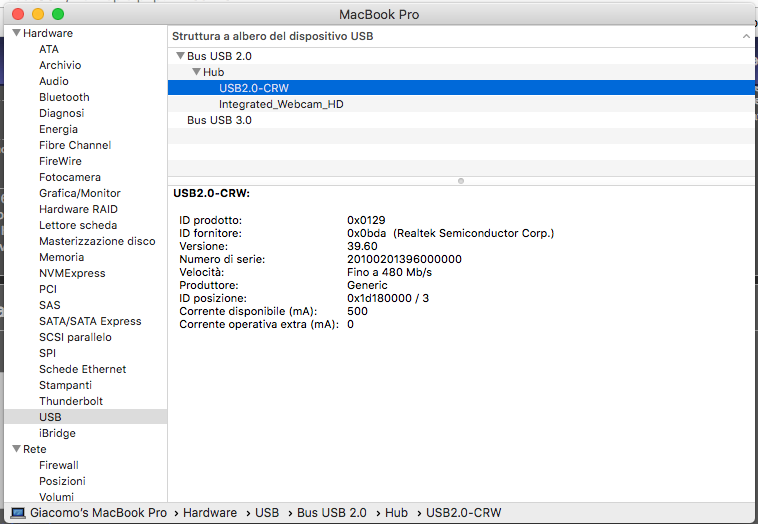The image size is (758, 524).
Task: Click the Struttura a albero column header
Action: point(272,36)
